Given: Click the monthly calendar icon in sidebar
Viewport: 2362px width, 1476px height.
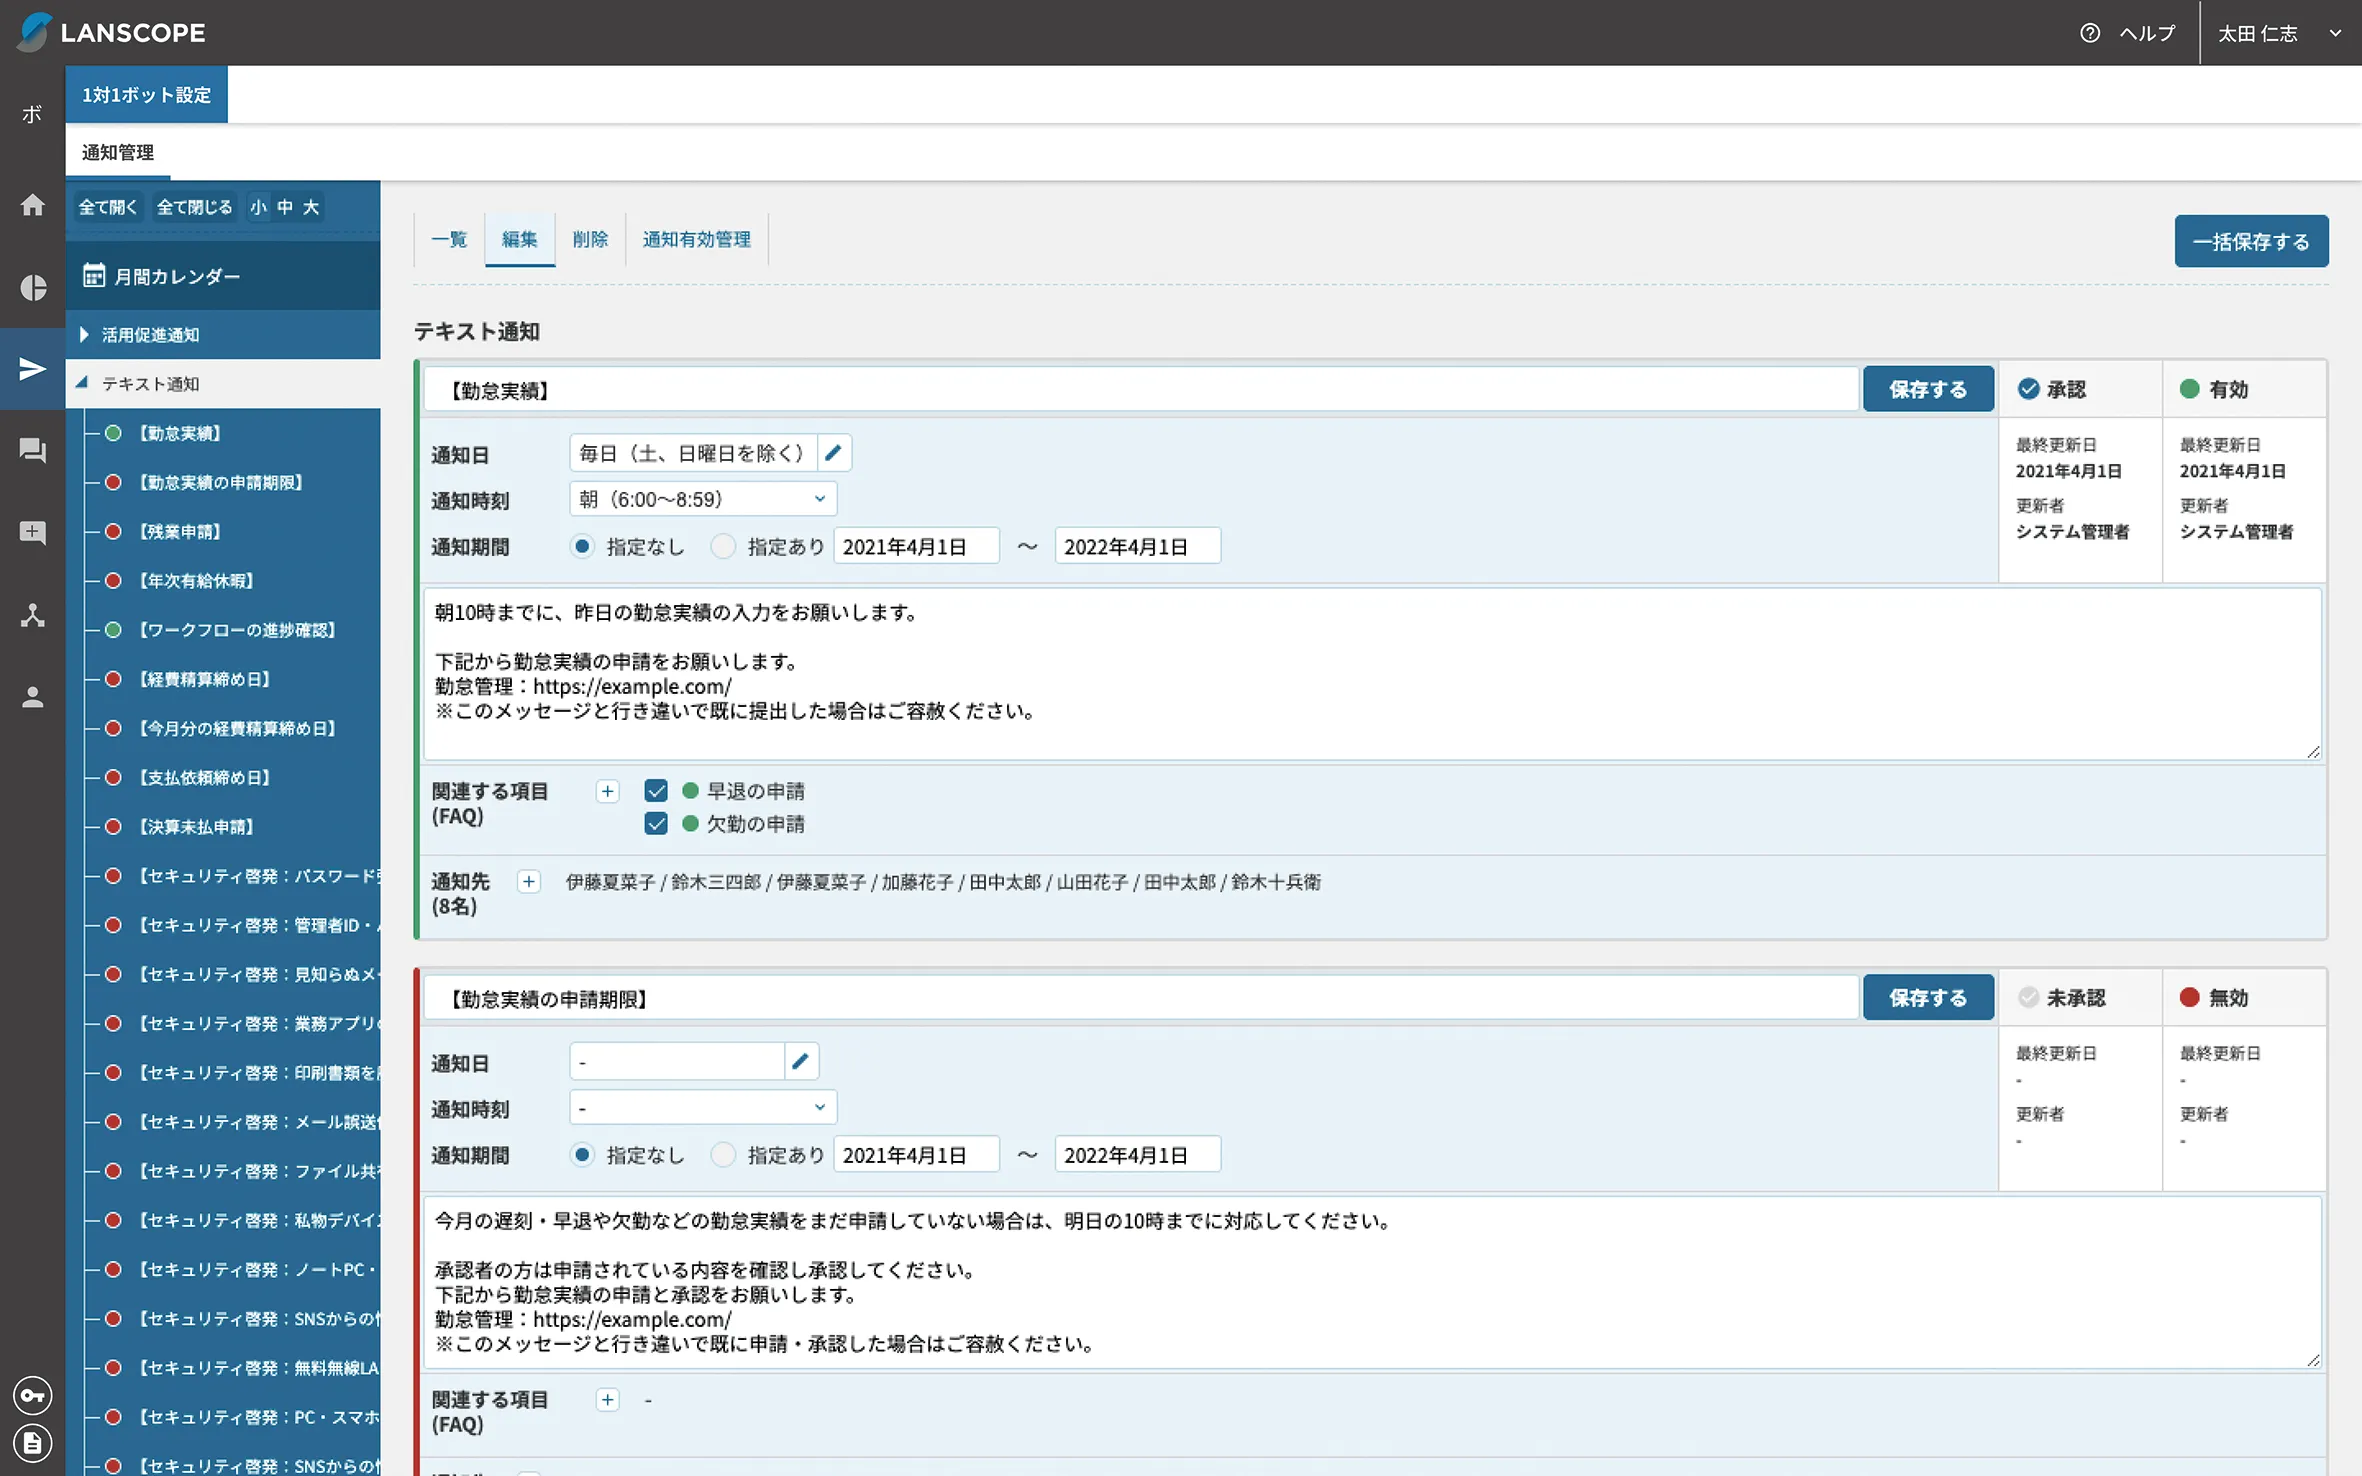Looking at the screenshot, I should (92, 275).
